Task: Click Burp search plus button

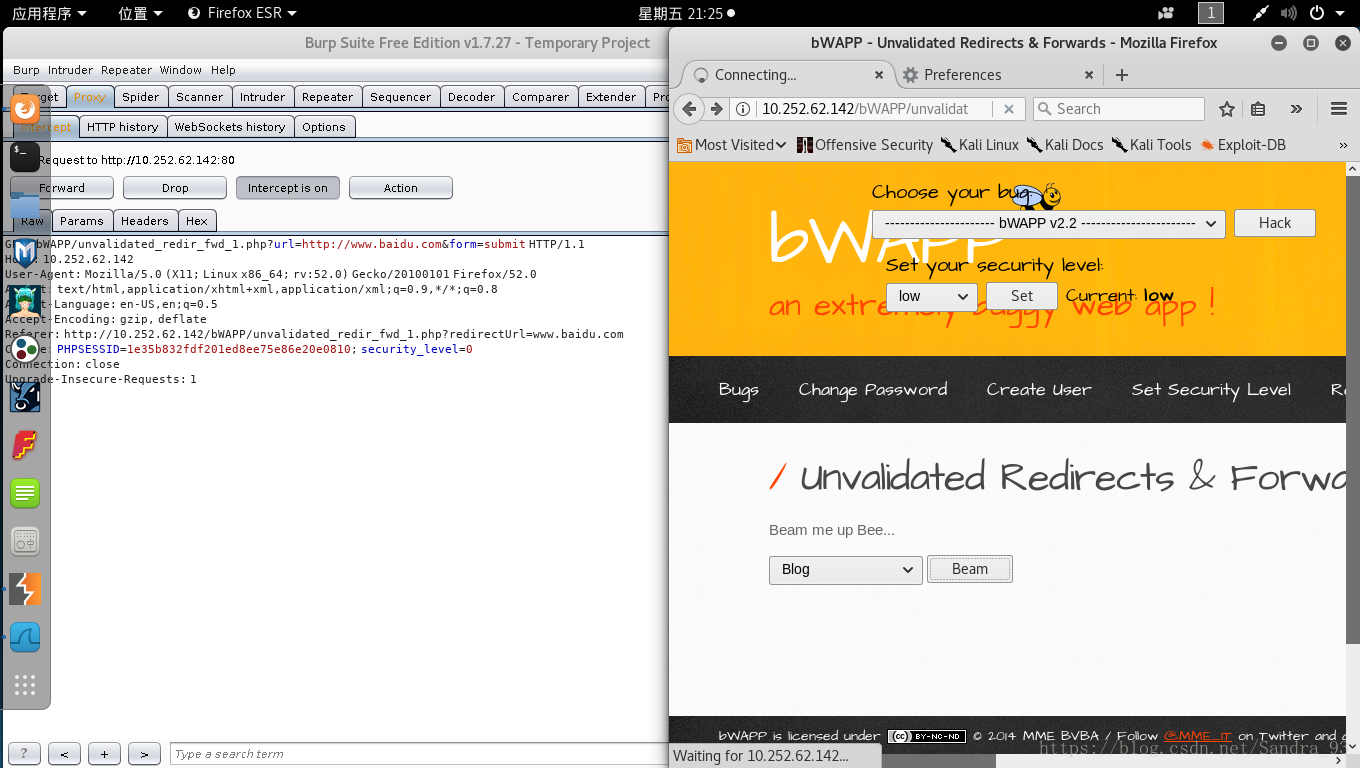Action: pyautogui.click(x=104, y=754)
